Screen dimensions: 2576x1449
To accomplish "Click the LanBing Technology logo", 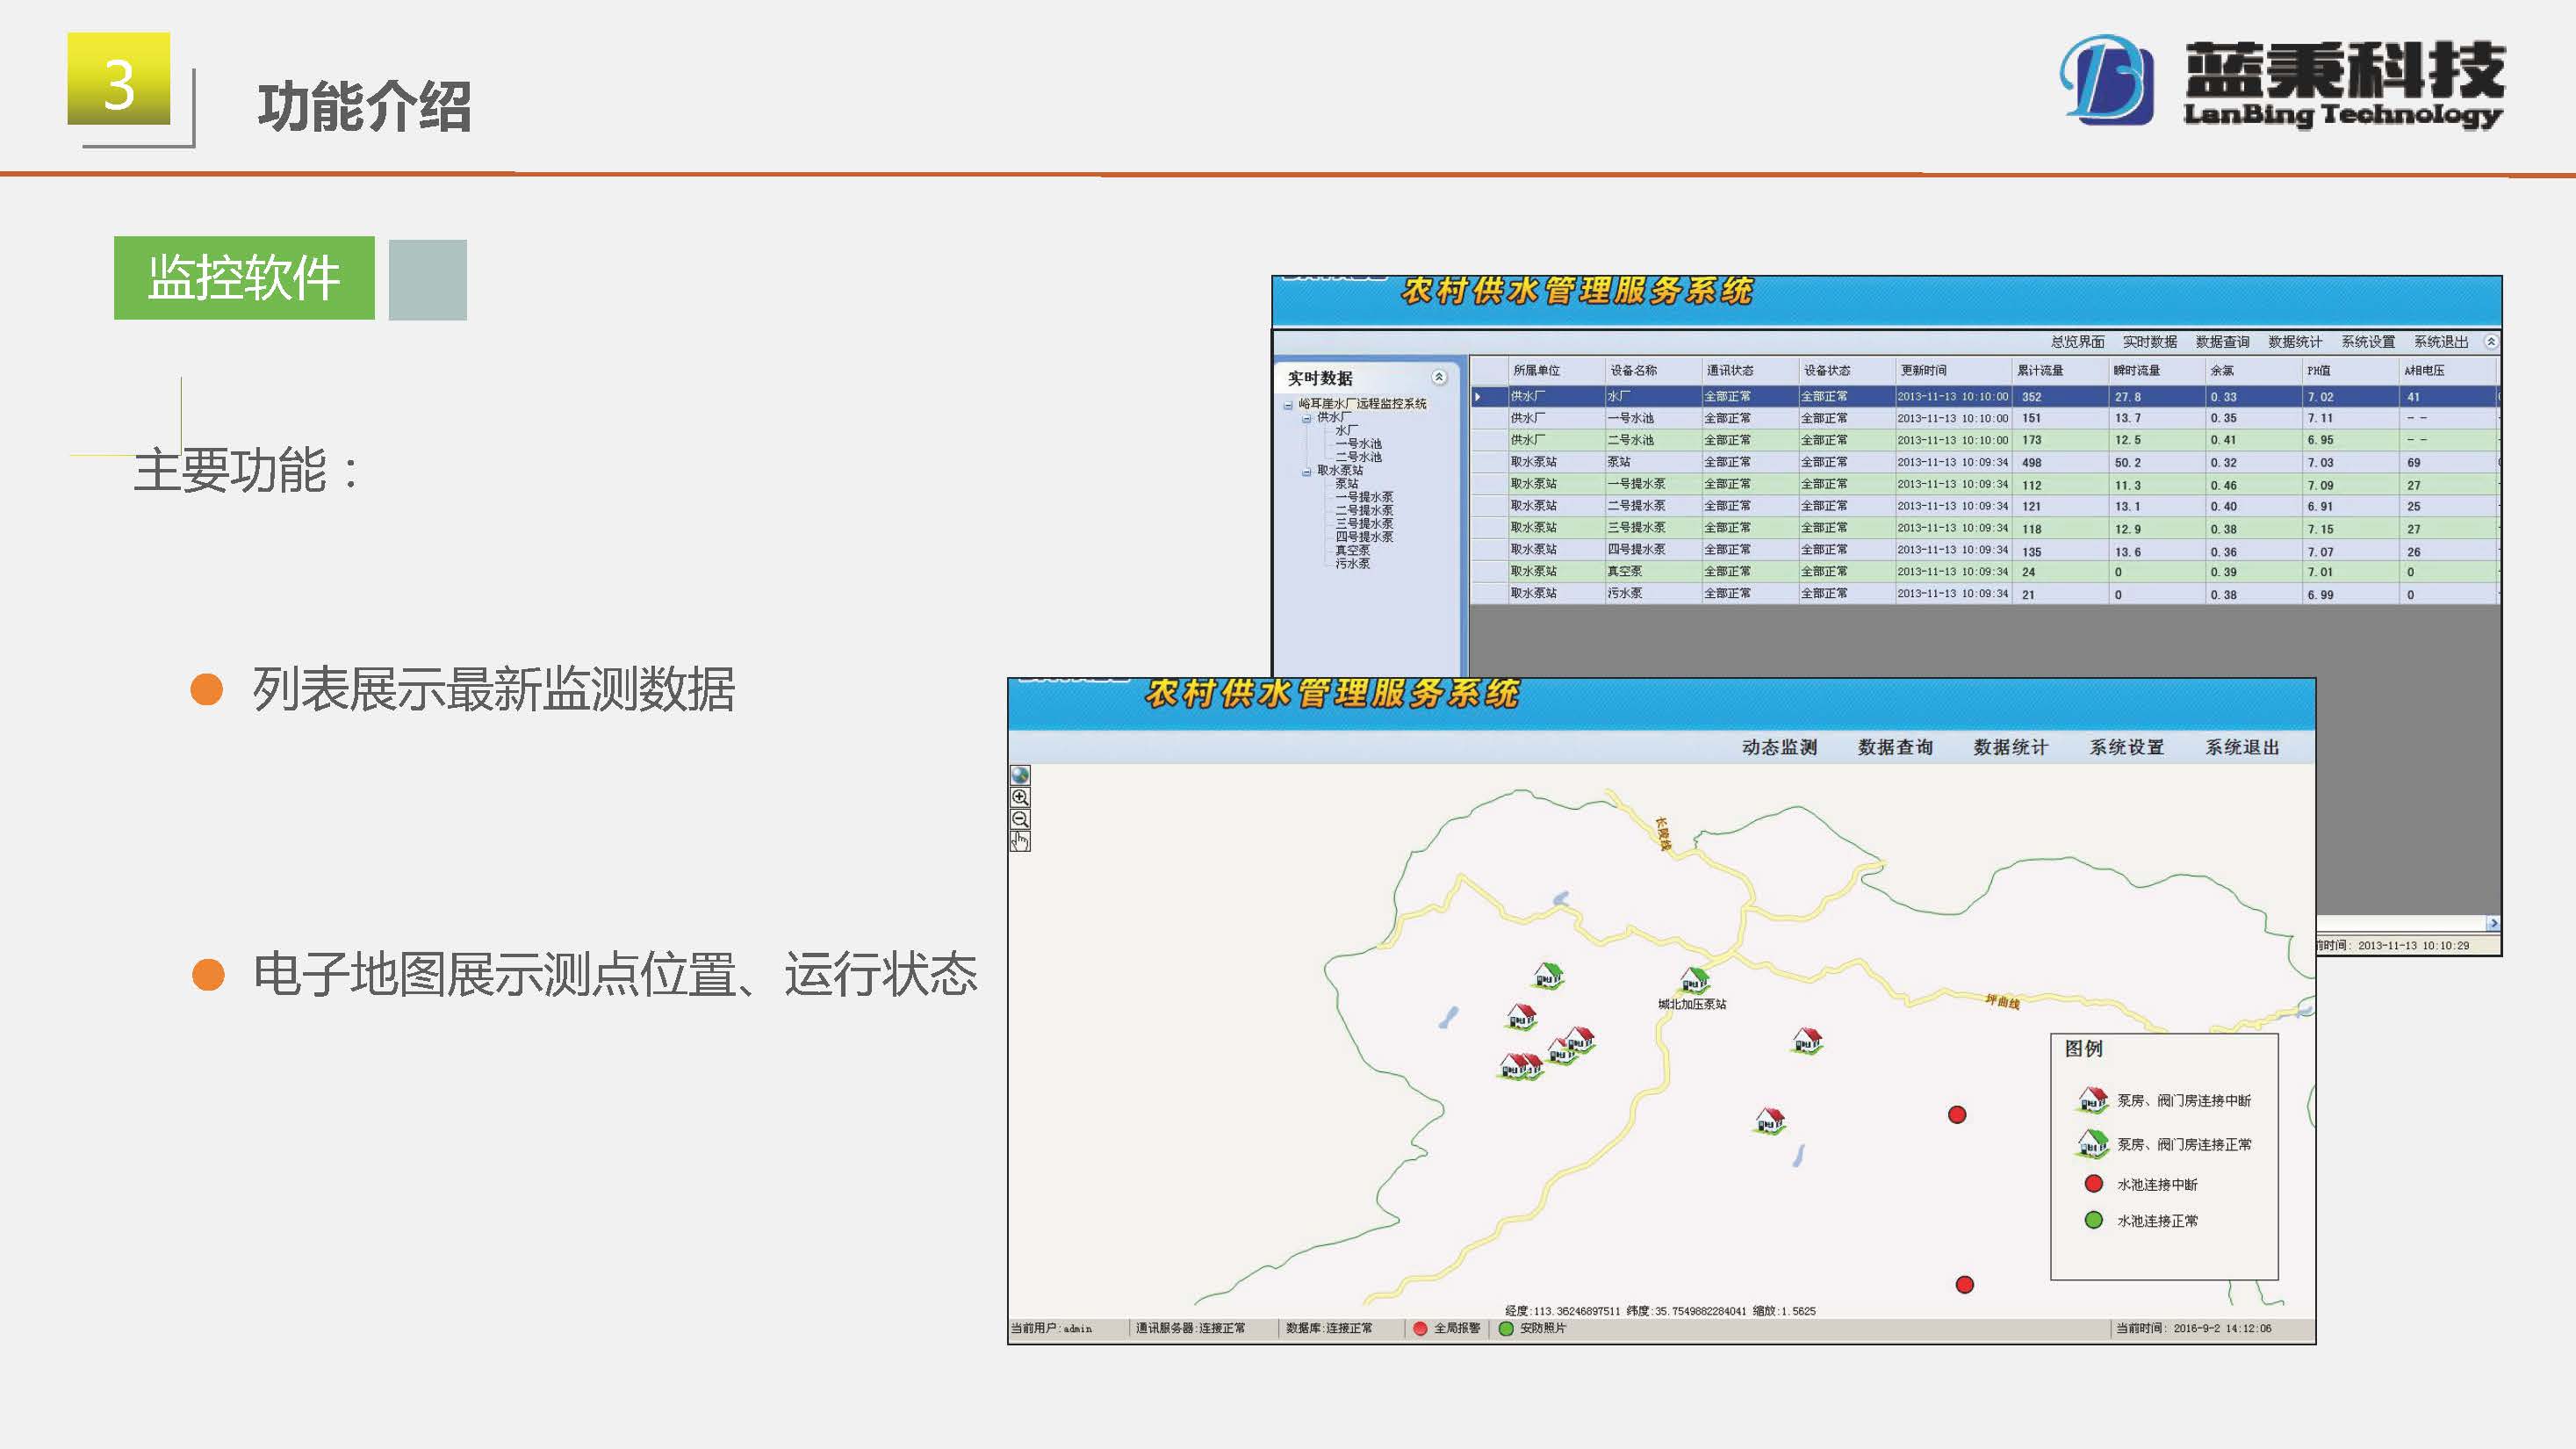I will pos(2282,82).
